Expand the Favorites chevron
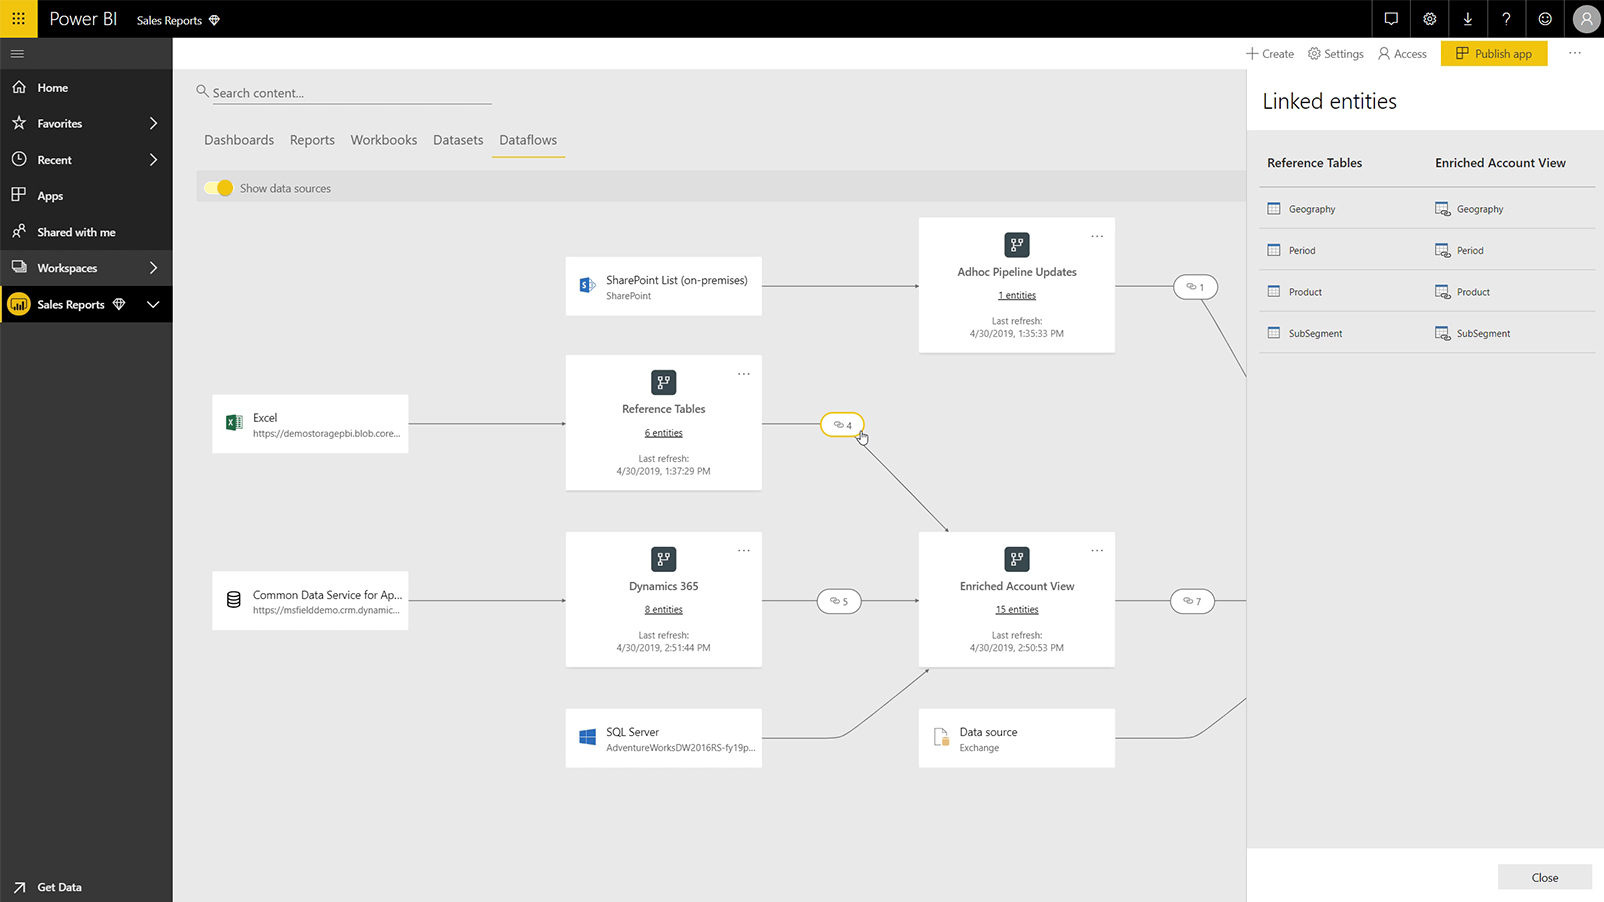The image size is (1604, 902). coord(153,124)
